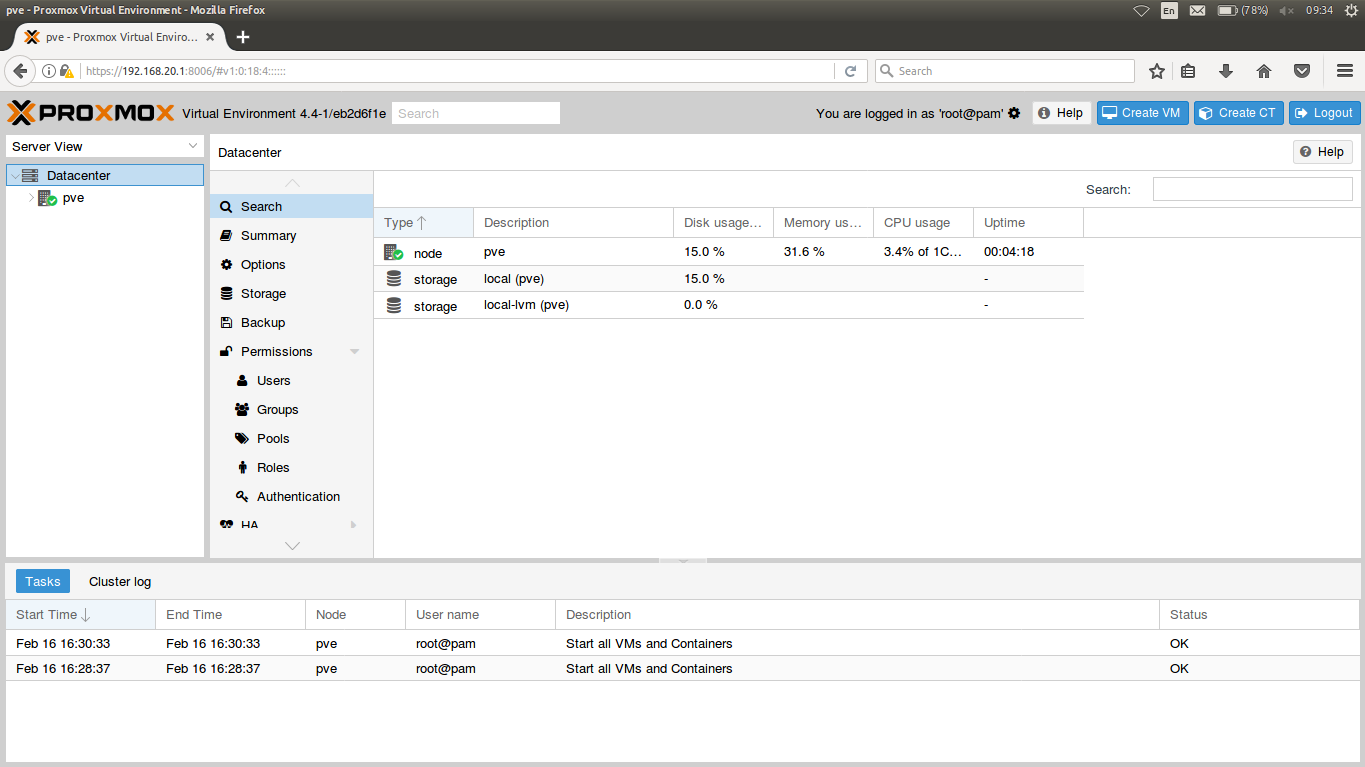Select Search in Datacenter menu
This screenshot has width=1365, height=767.
291,206
